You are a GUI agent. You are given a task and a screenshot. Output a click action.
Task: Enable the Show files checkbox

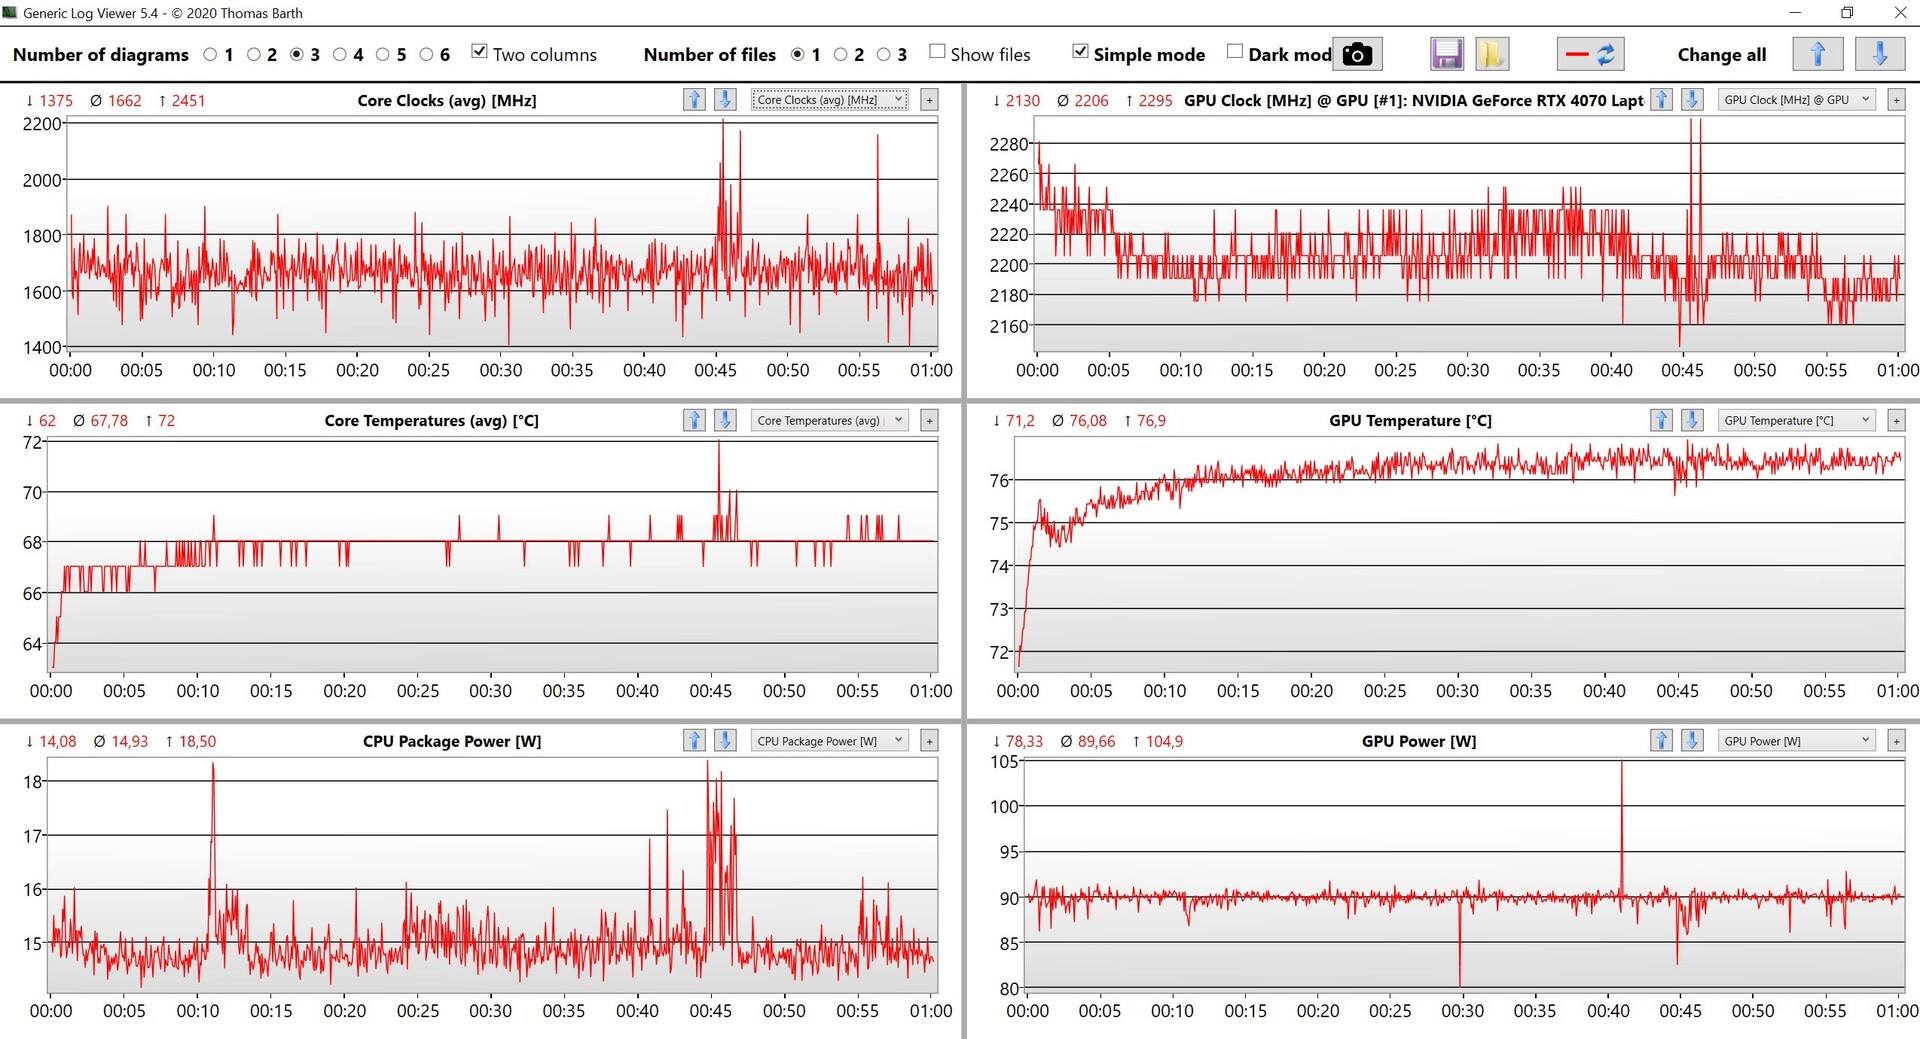(937, 52)
